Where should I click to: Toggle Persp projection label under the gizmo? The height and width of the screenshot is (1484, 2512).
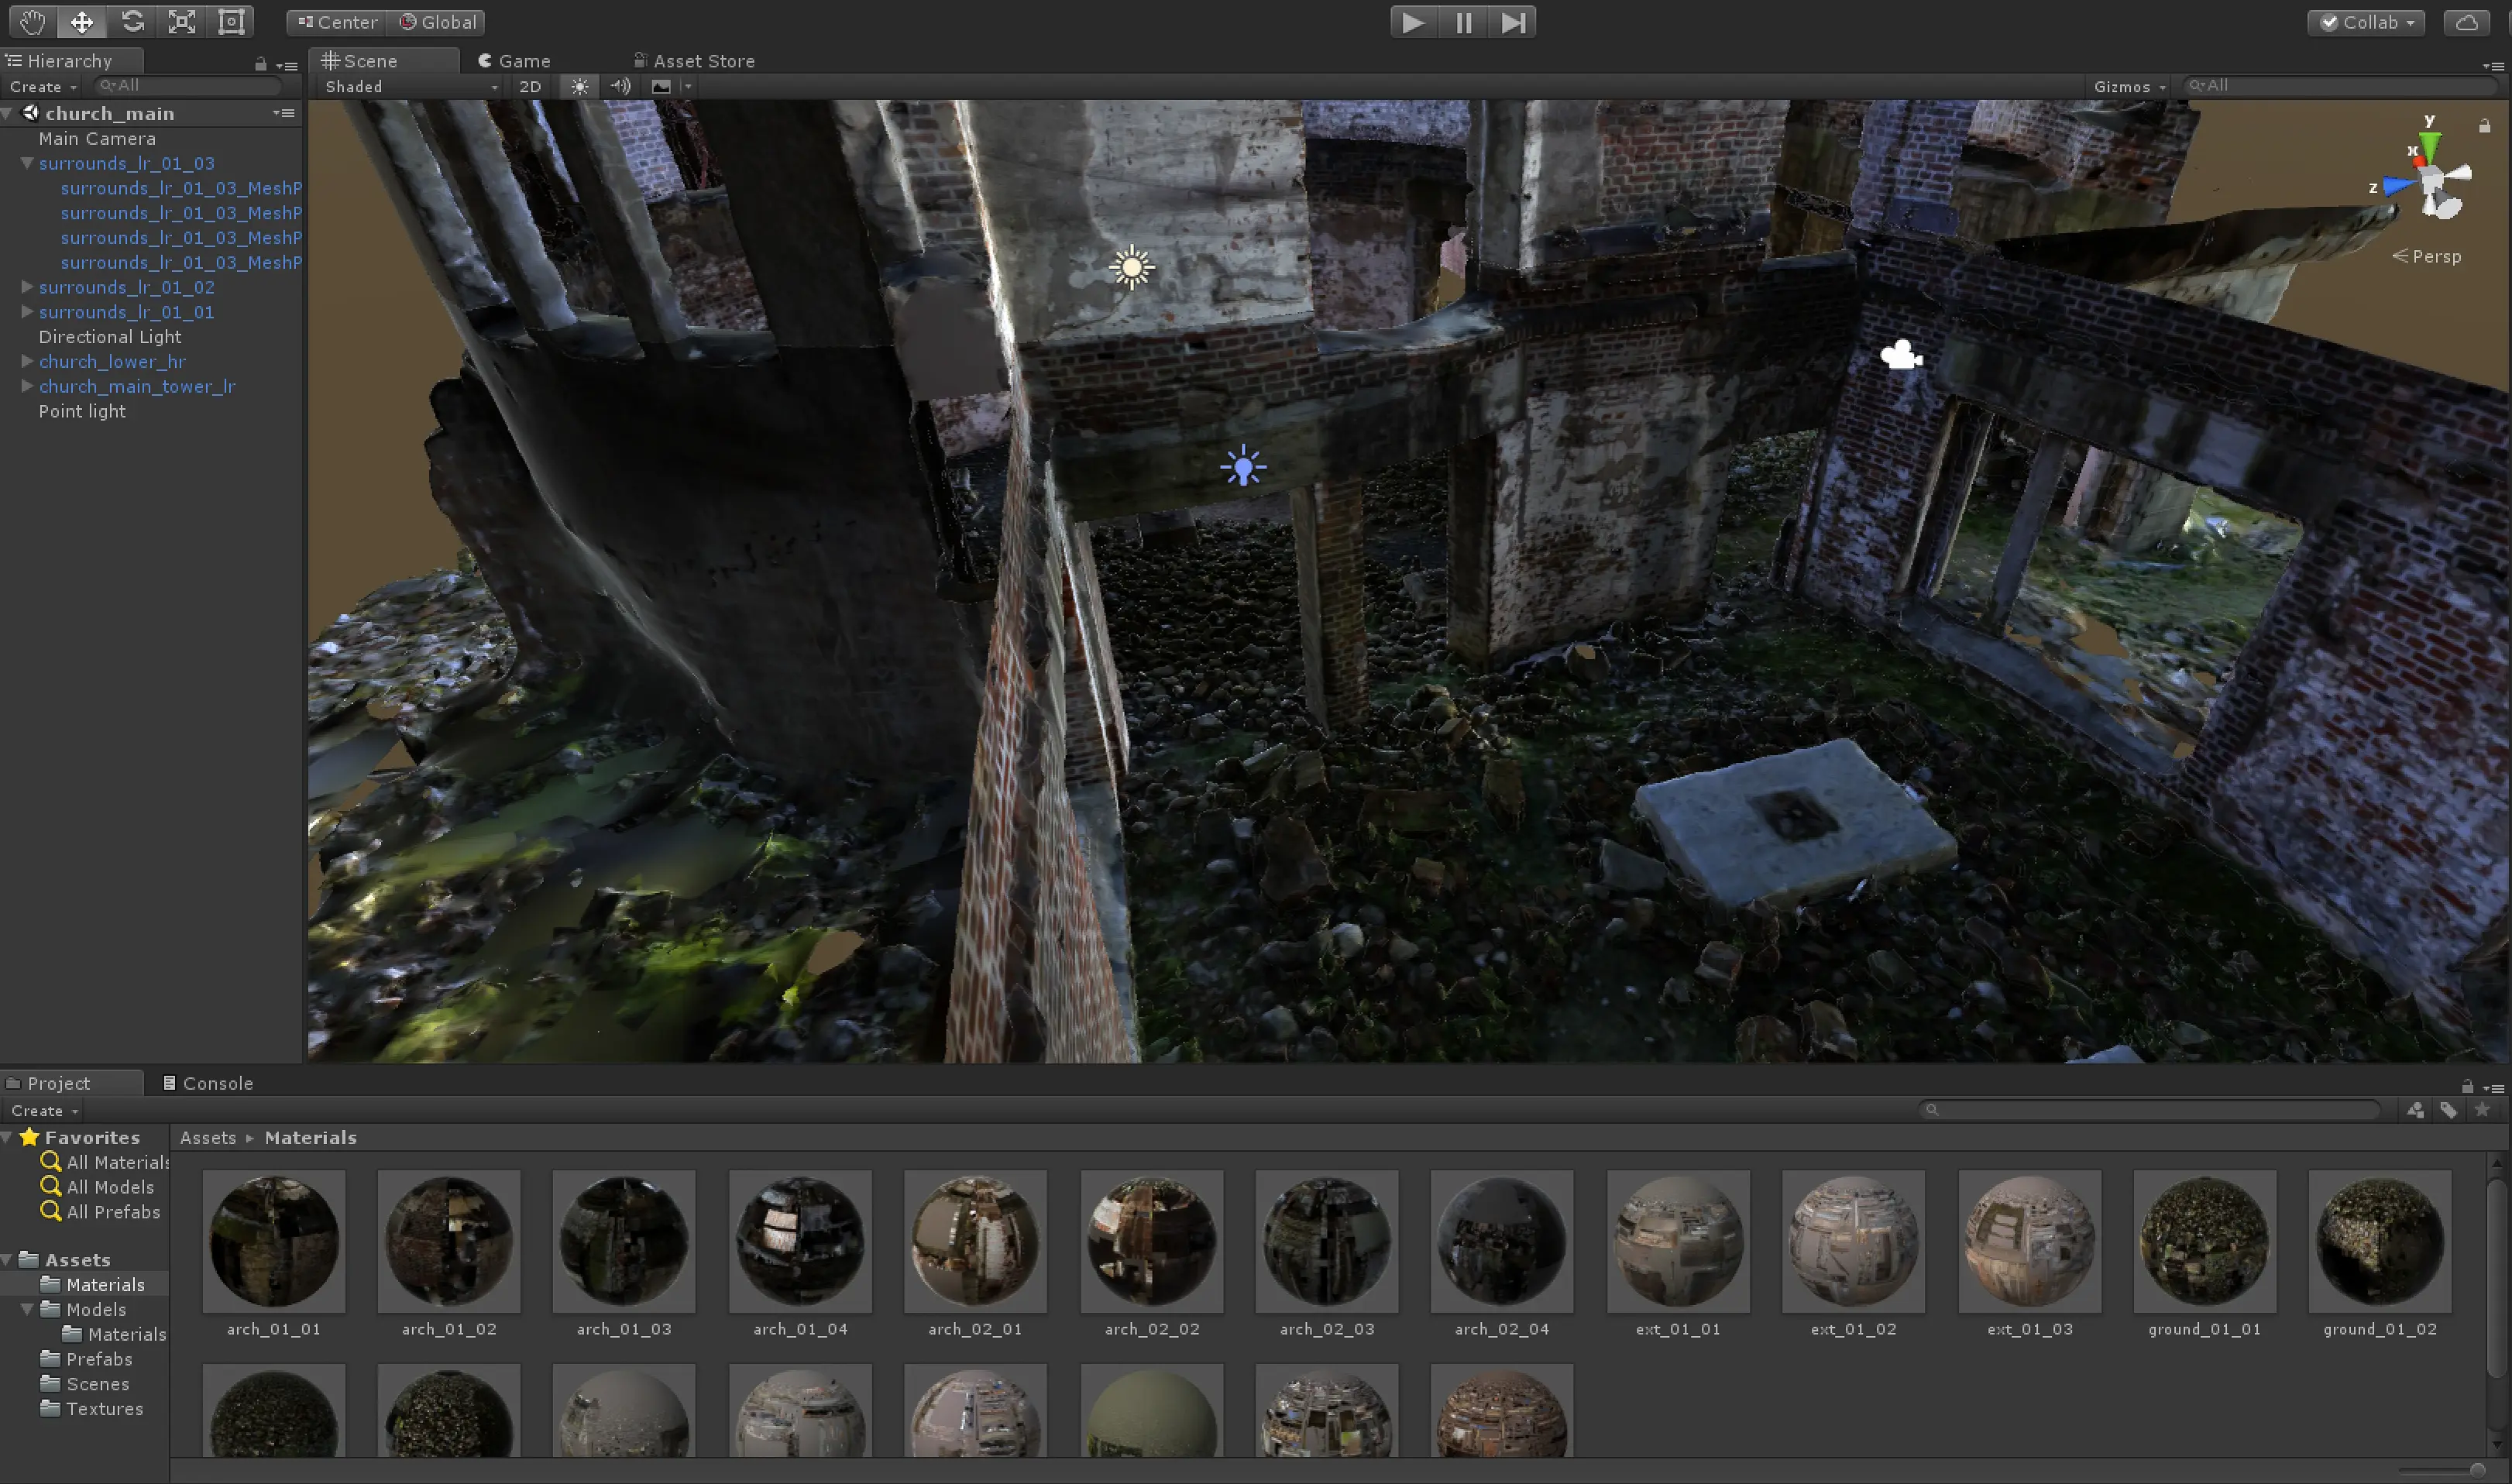point(2426,256)
